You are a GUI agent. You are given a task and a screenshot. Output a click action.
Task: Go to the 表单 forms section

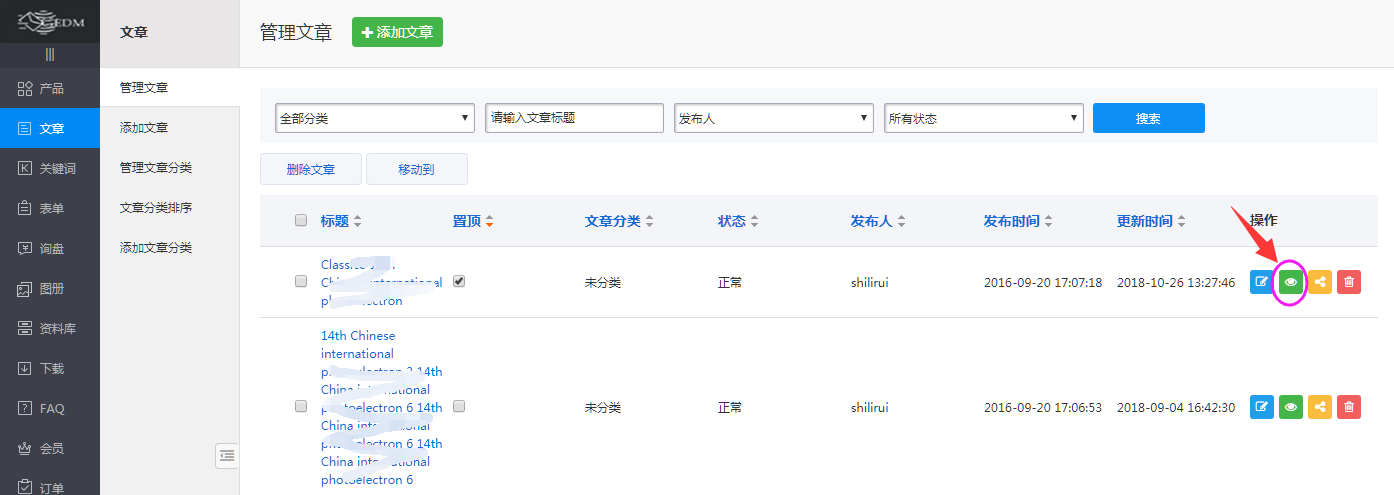[x=50, y=209]
